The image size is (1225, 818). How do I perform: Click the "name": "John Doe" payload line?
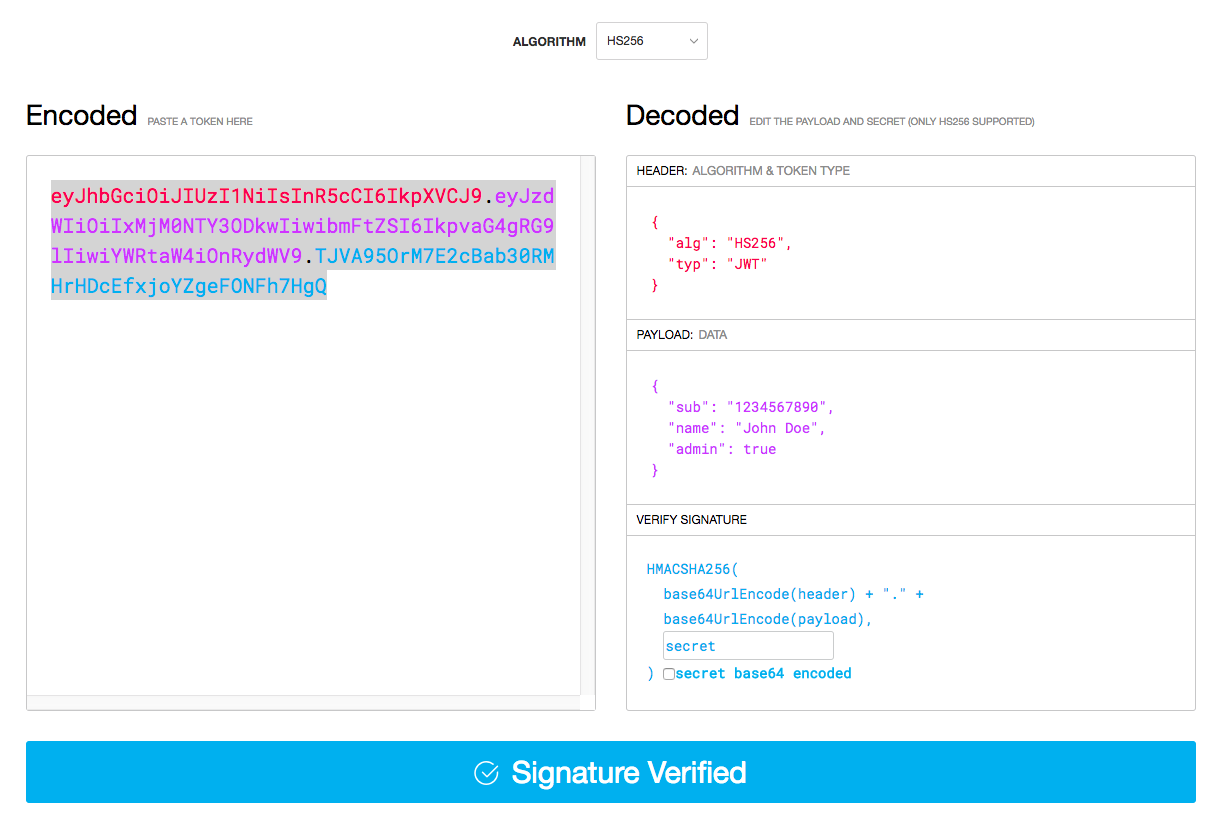click(x=747, y=428)
